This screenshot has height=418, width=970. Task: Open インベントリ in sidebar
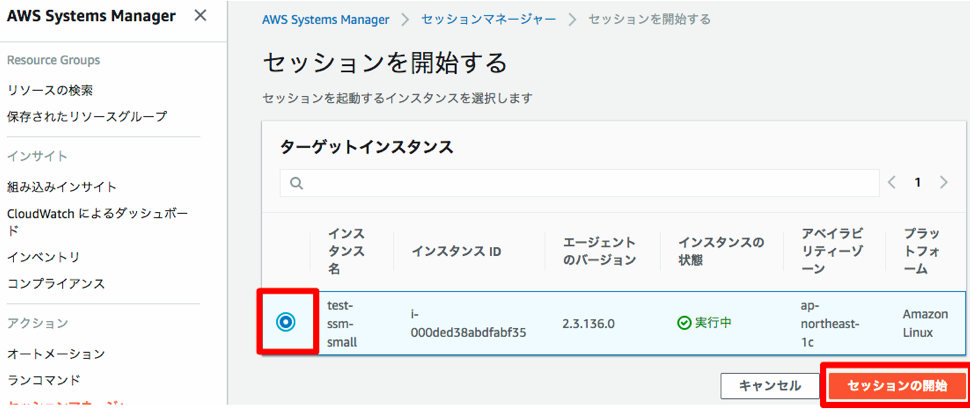coord(43,257)
